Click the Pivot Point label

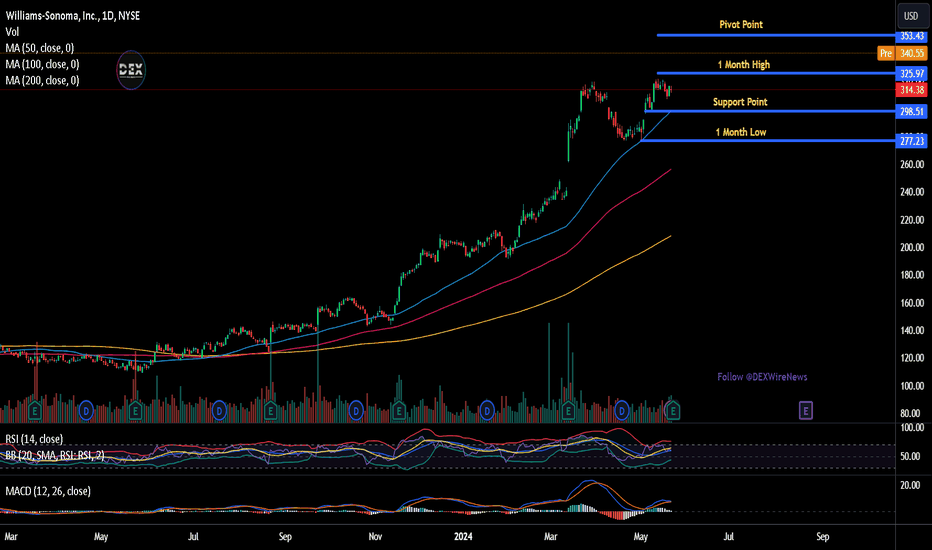(x=741, y=24)
